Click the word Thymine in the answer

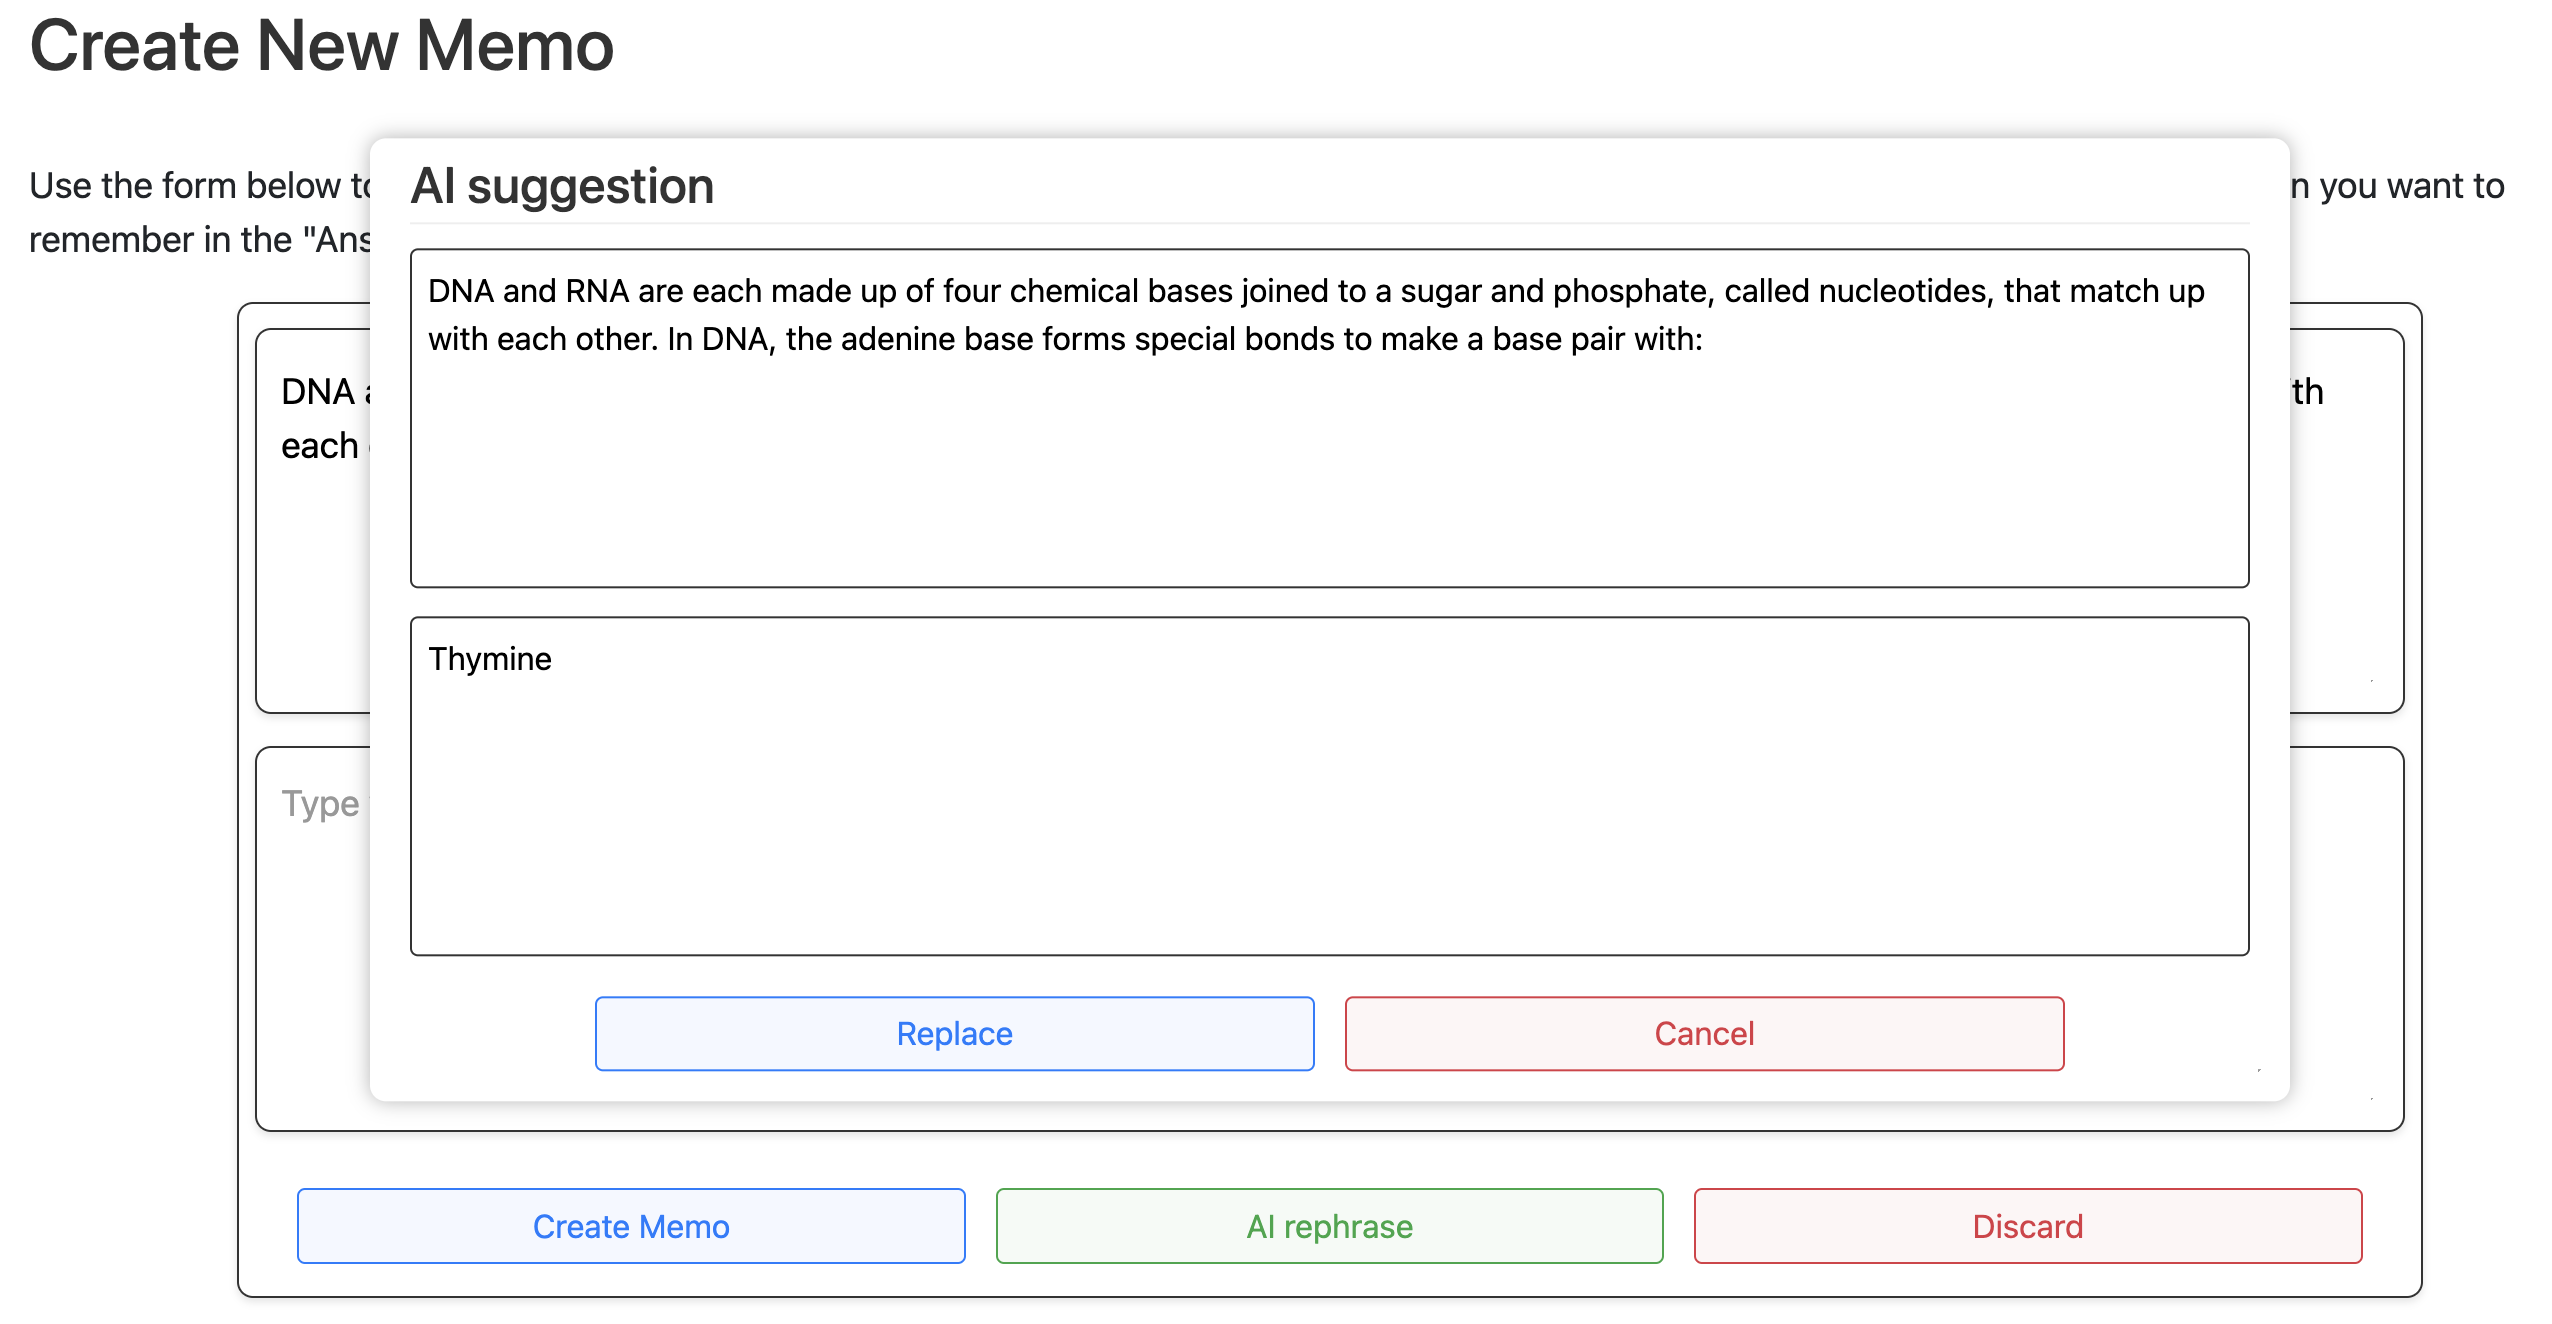(x=490, y=659)
